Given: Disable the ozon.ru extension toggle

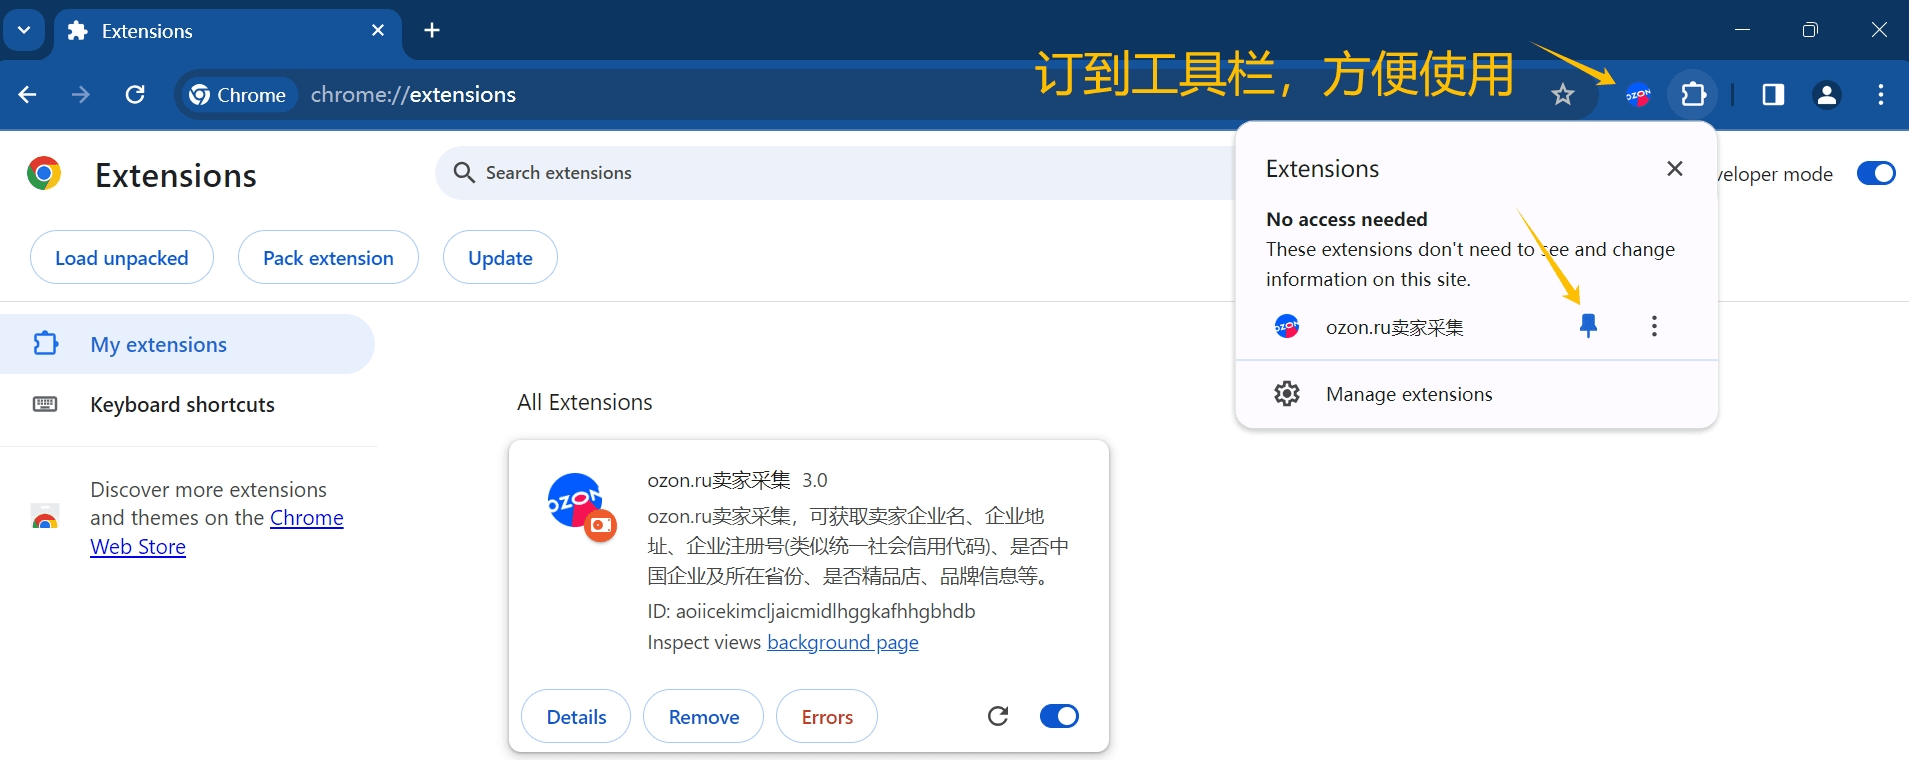Looking at the screenshot, I should point(1059,716).
